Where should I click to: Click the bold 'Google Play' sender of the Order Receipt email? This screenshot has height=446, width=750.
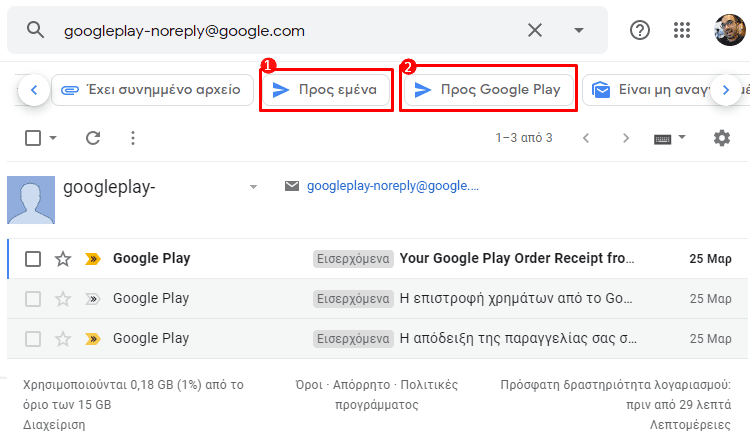pyautogui.click(x=152, y=258)
